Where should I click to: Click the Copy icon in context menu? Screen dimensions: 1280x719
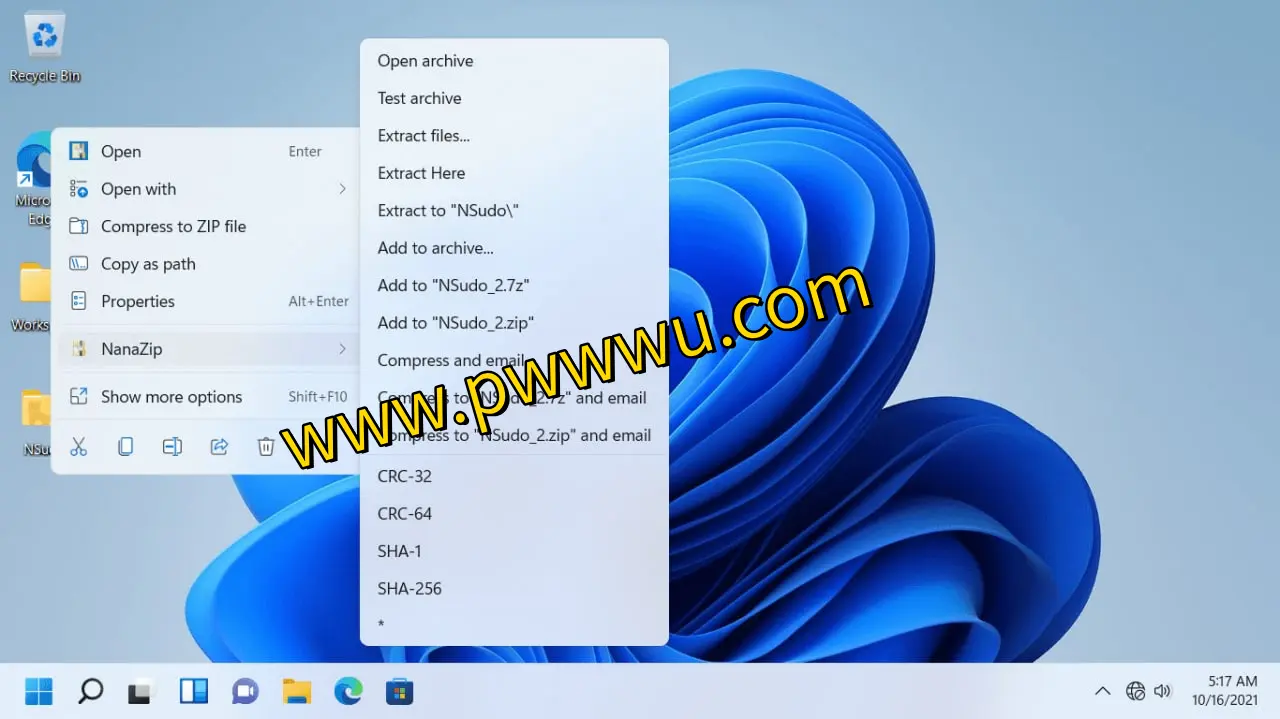(x=126, y=447)
